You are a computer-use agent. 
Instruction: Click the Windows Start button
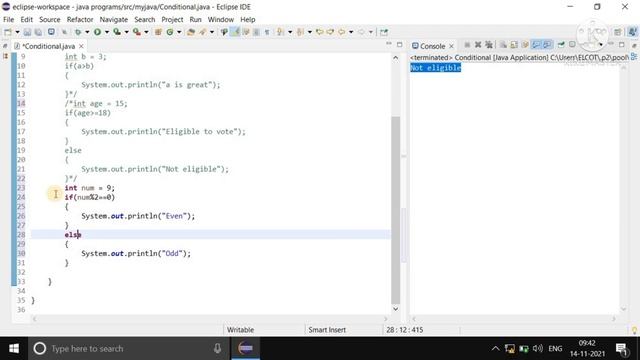click(14, 348)
